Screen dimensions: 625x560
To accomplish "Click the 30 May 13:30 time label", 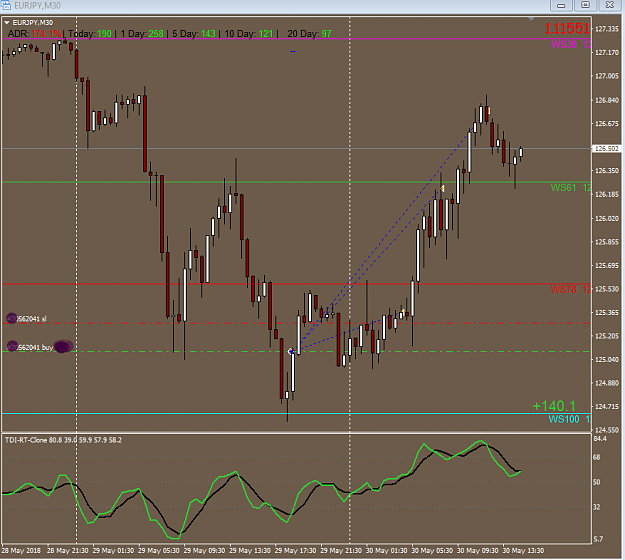I will 523,550.
